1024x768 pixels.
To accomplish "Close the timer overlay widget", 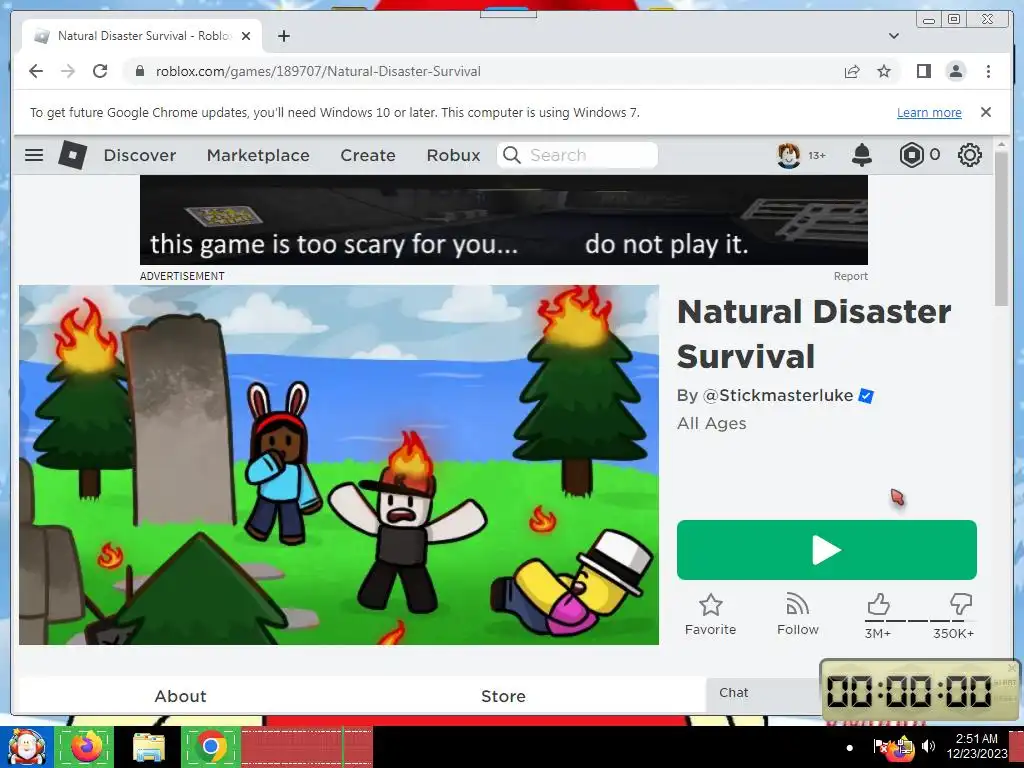I will coord(1012,667).
